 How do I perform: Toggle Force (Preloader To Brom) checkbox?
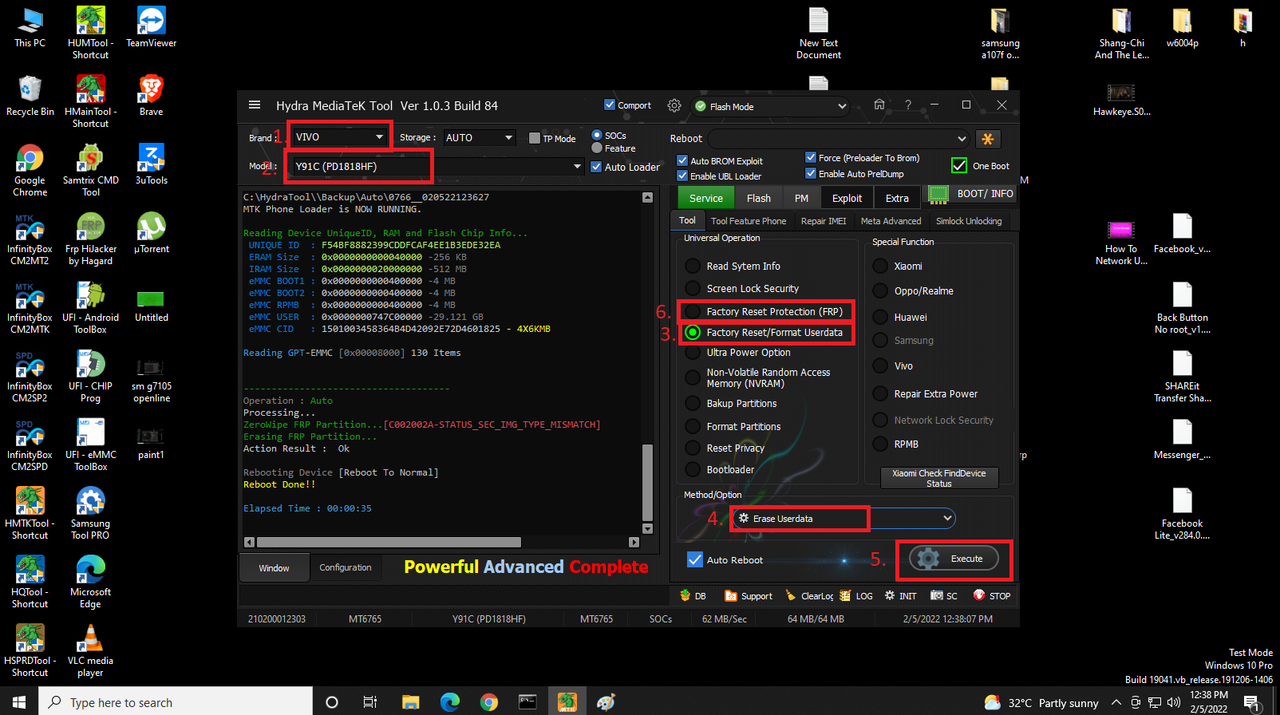click(x=862, y=158)
